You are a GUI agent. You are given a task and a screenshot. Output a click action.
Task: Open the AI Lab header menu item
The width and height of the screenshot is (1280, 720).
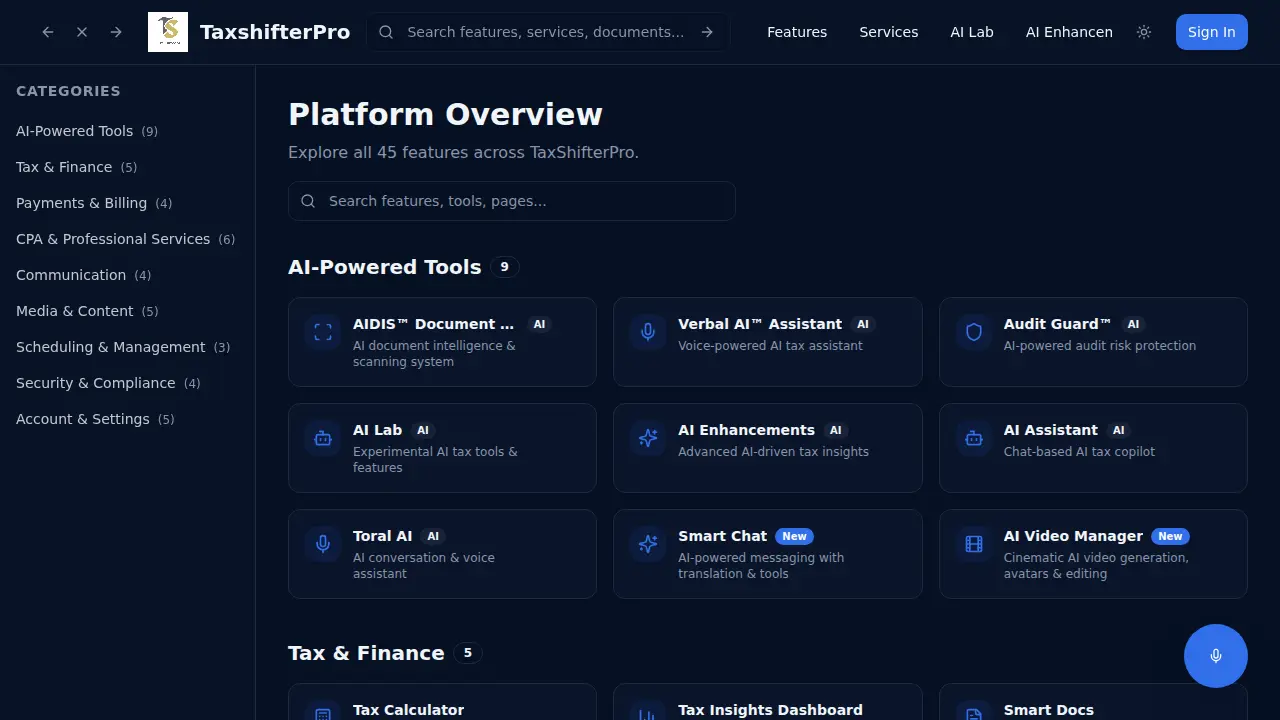click(972, 32)
